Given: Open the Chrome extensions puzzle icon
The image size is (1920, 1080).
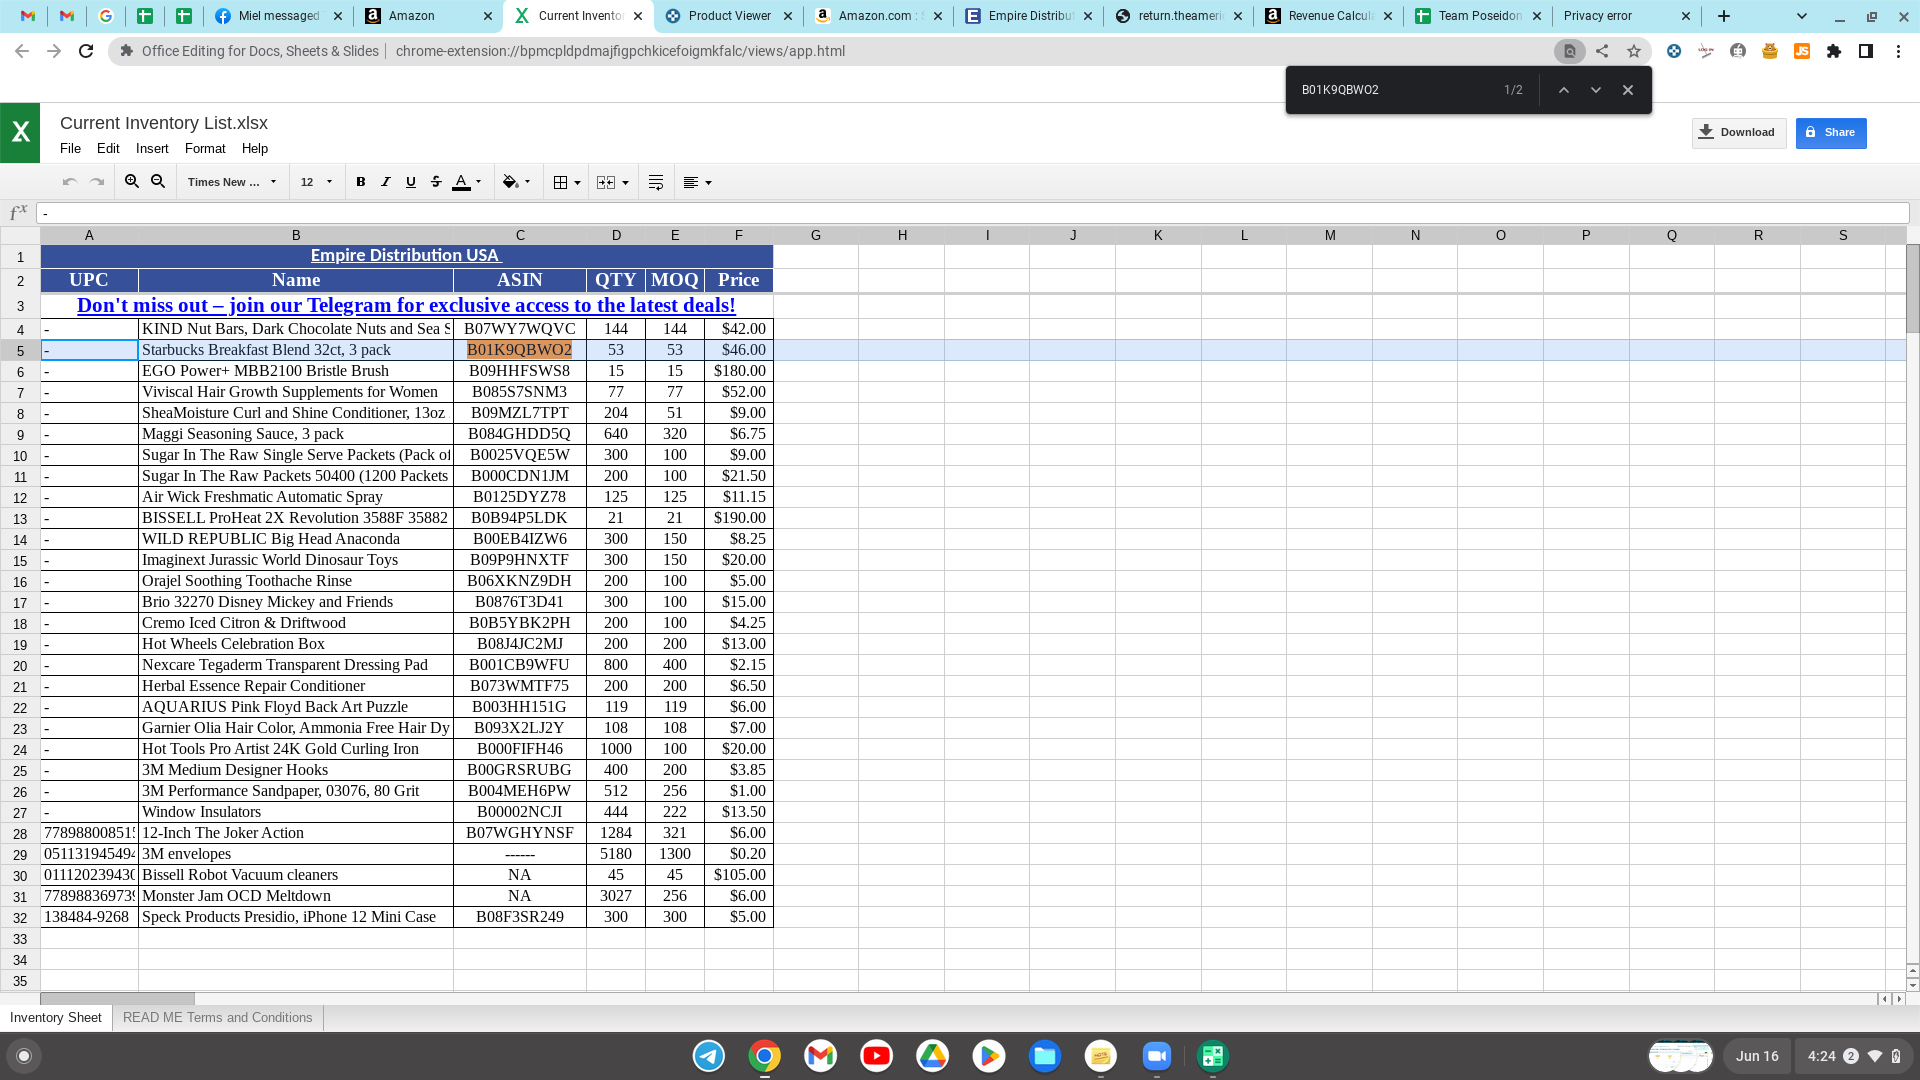Looking at the screenshot, I should pos(1834,51).
